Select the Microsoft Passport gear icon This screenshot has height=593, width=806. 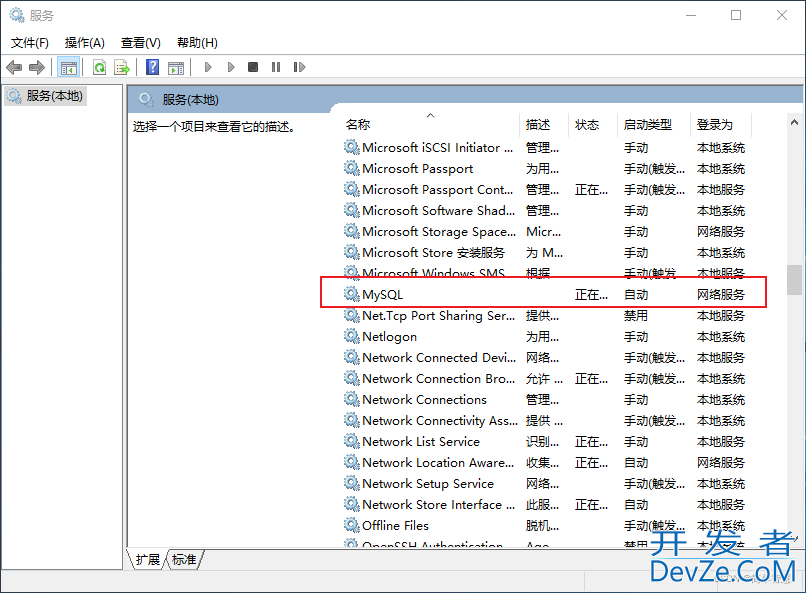[352, 168]
